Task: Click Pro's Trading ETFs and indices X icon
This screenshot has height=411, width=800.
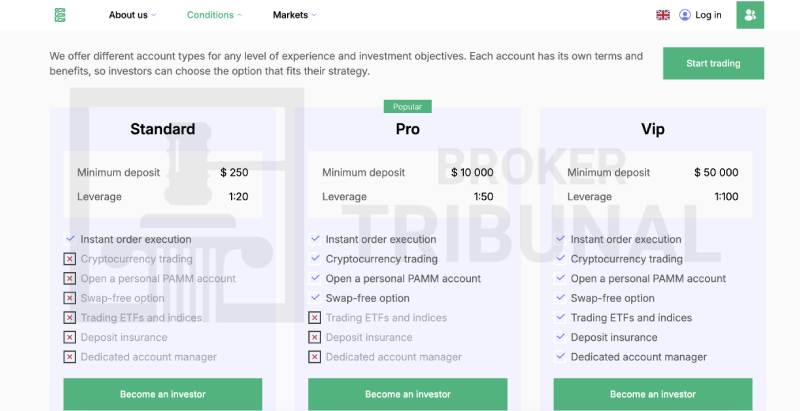Action: click(315, 318)
